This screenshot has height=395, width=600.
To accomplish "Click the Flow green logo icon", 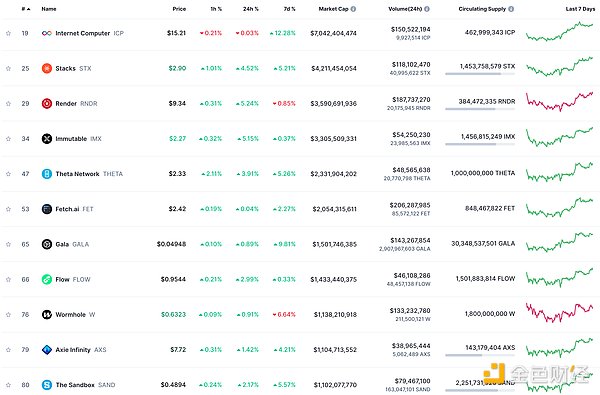I will [47, 279].
